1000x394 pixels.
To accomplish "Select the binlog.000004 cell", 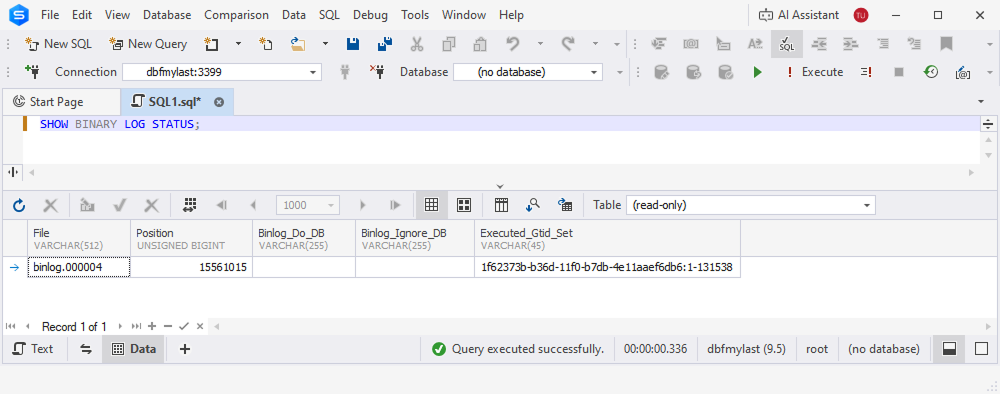I will [x=79, y=268].
